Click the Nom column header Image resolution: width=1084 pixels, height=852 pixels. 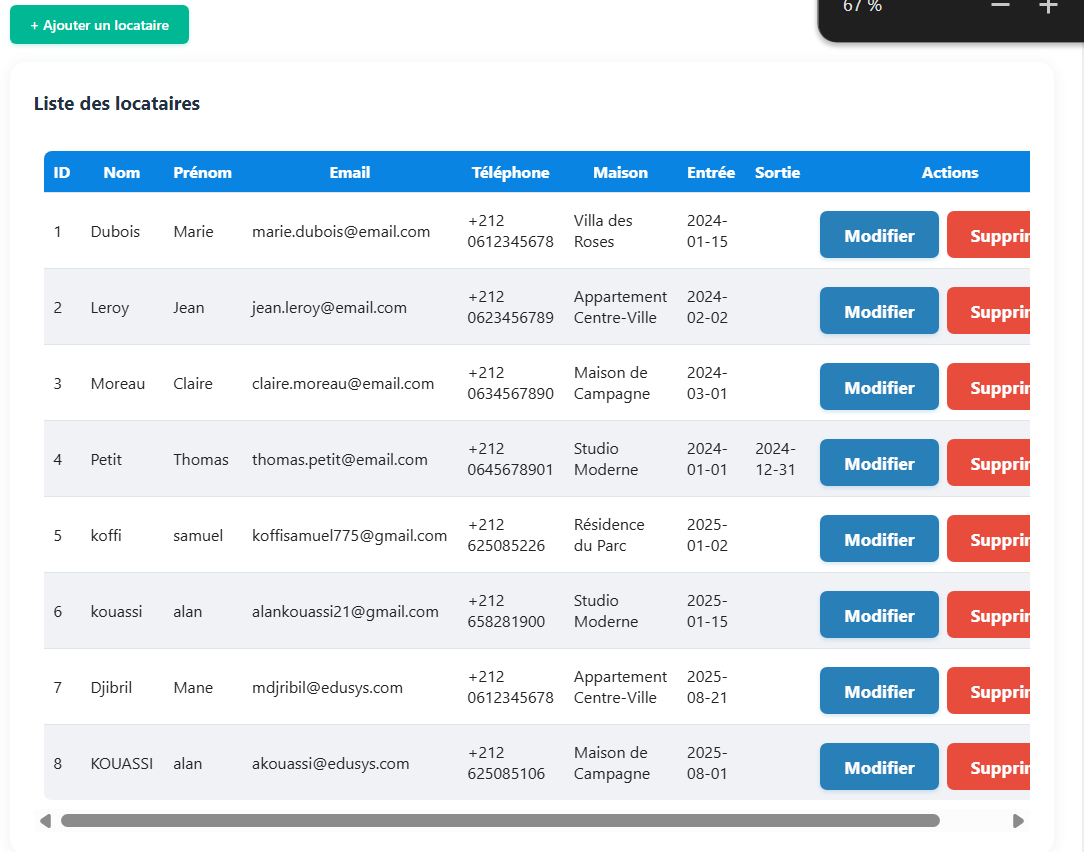coord(122,172)
